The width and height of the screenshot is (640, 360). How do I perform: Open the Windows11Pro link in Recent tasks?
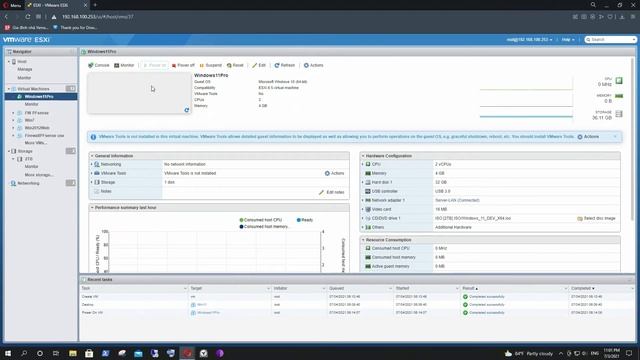coord(208,313)
